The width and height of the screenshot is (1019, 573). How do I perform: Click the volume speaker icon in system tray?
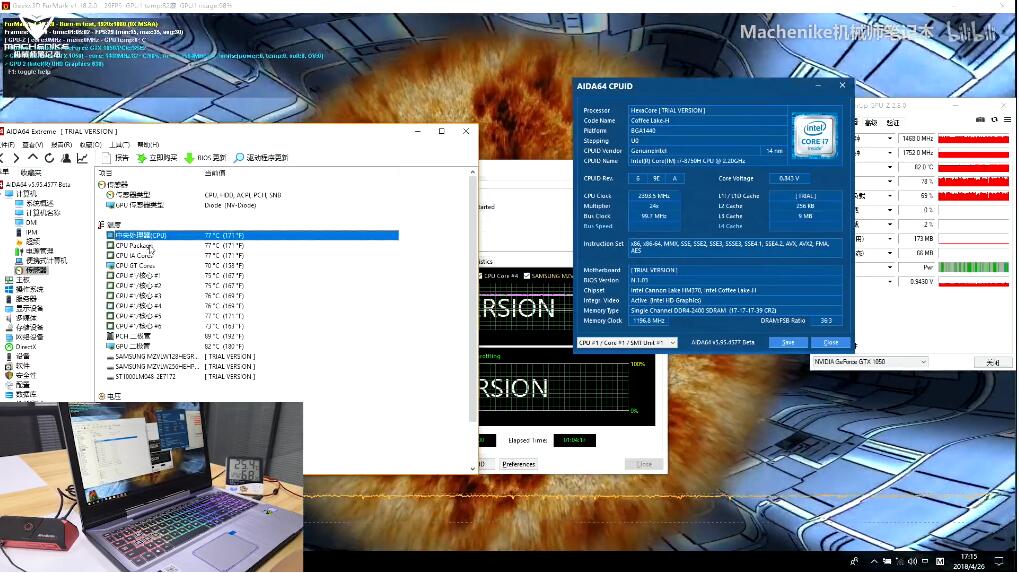(912, 561)
